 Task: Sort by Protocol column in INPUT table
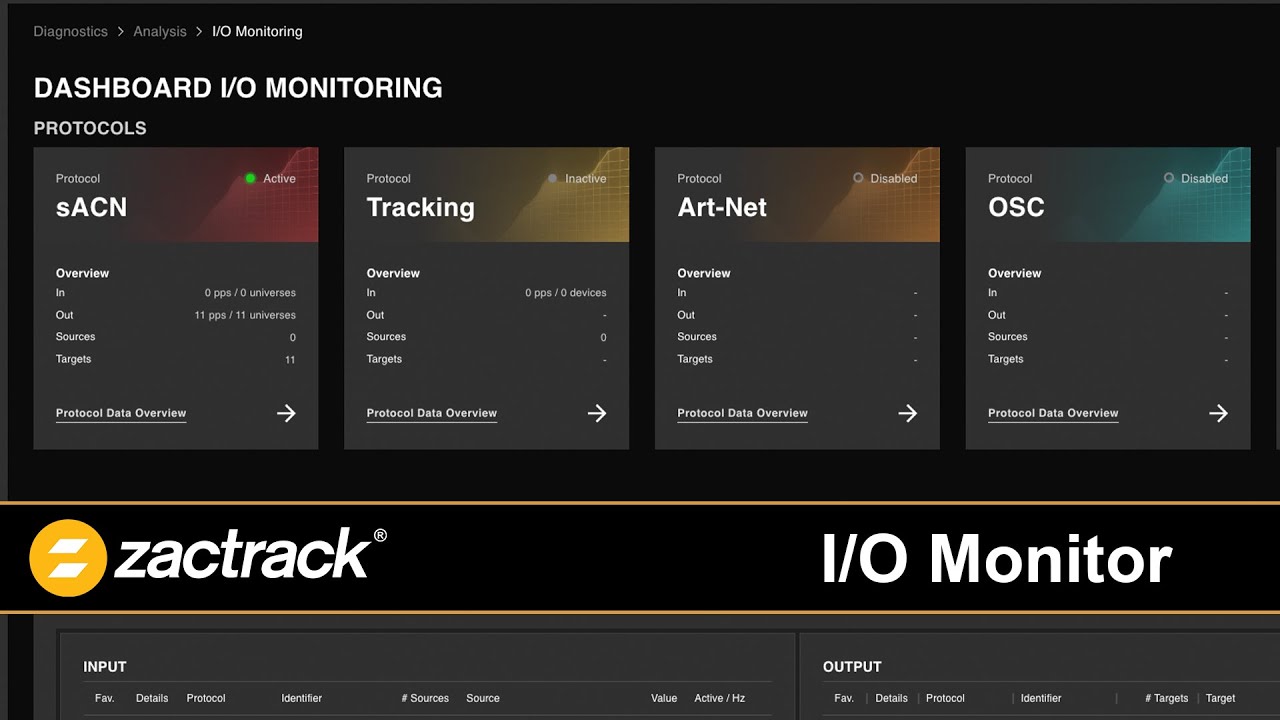206,698
